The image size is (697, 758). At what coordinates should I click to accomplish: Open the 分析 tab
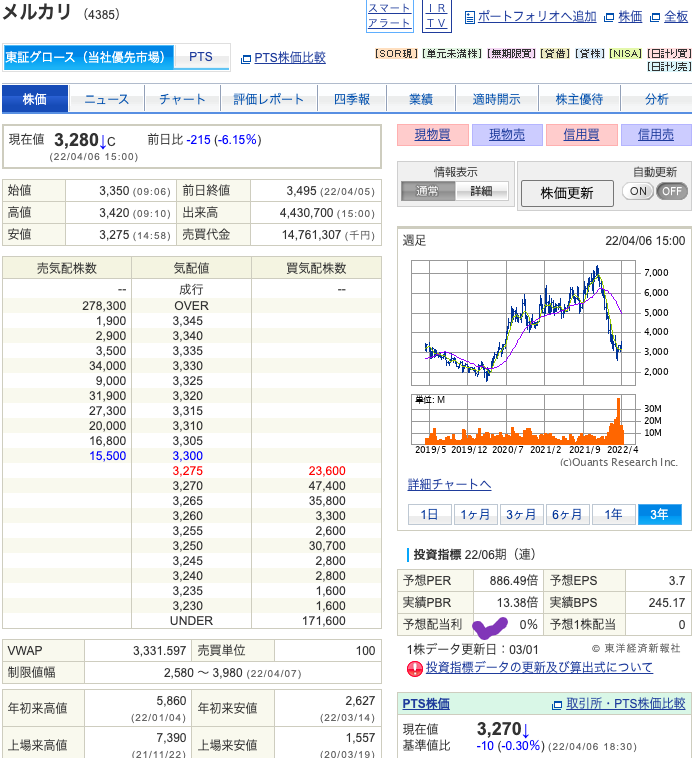[656, 99]
